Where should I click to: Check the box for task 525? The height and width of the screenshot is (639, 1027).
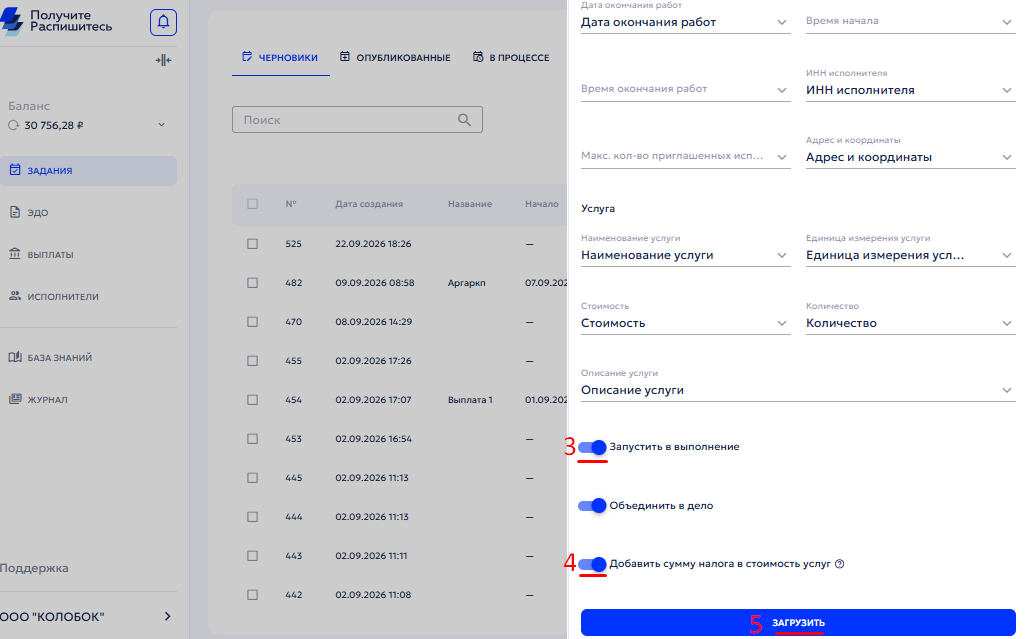pyautogui.click(x=252, y=244)
